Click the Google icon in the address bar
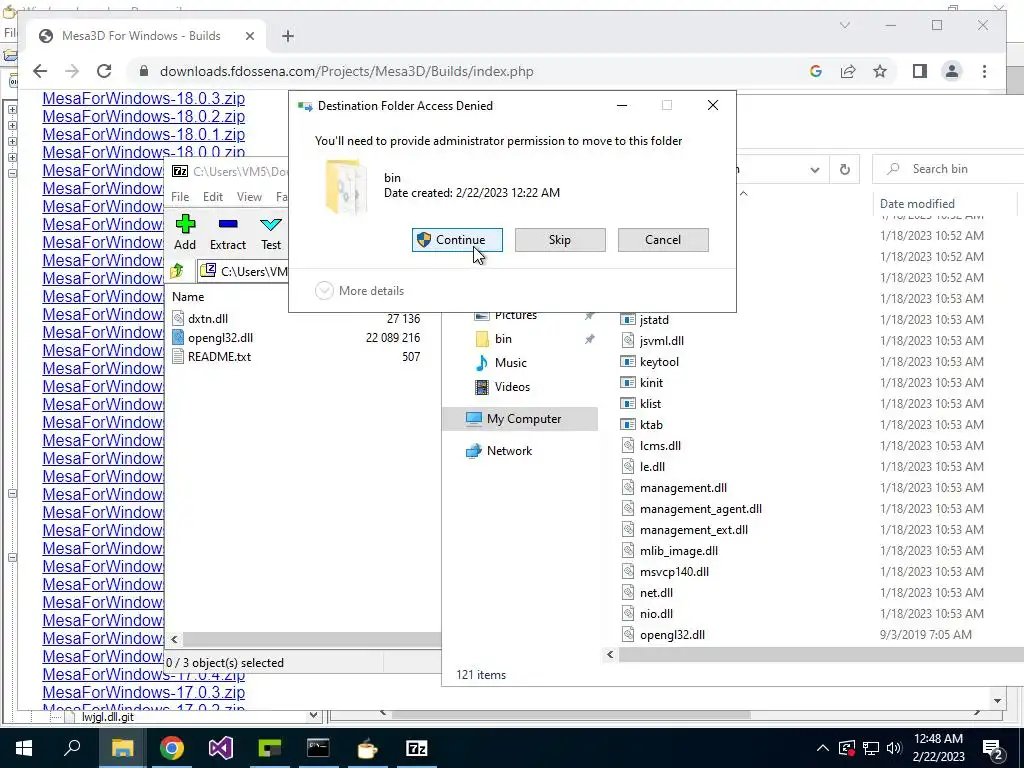This screenshot has height=768, width=1024. tap(816, 71)
